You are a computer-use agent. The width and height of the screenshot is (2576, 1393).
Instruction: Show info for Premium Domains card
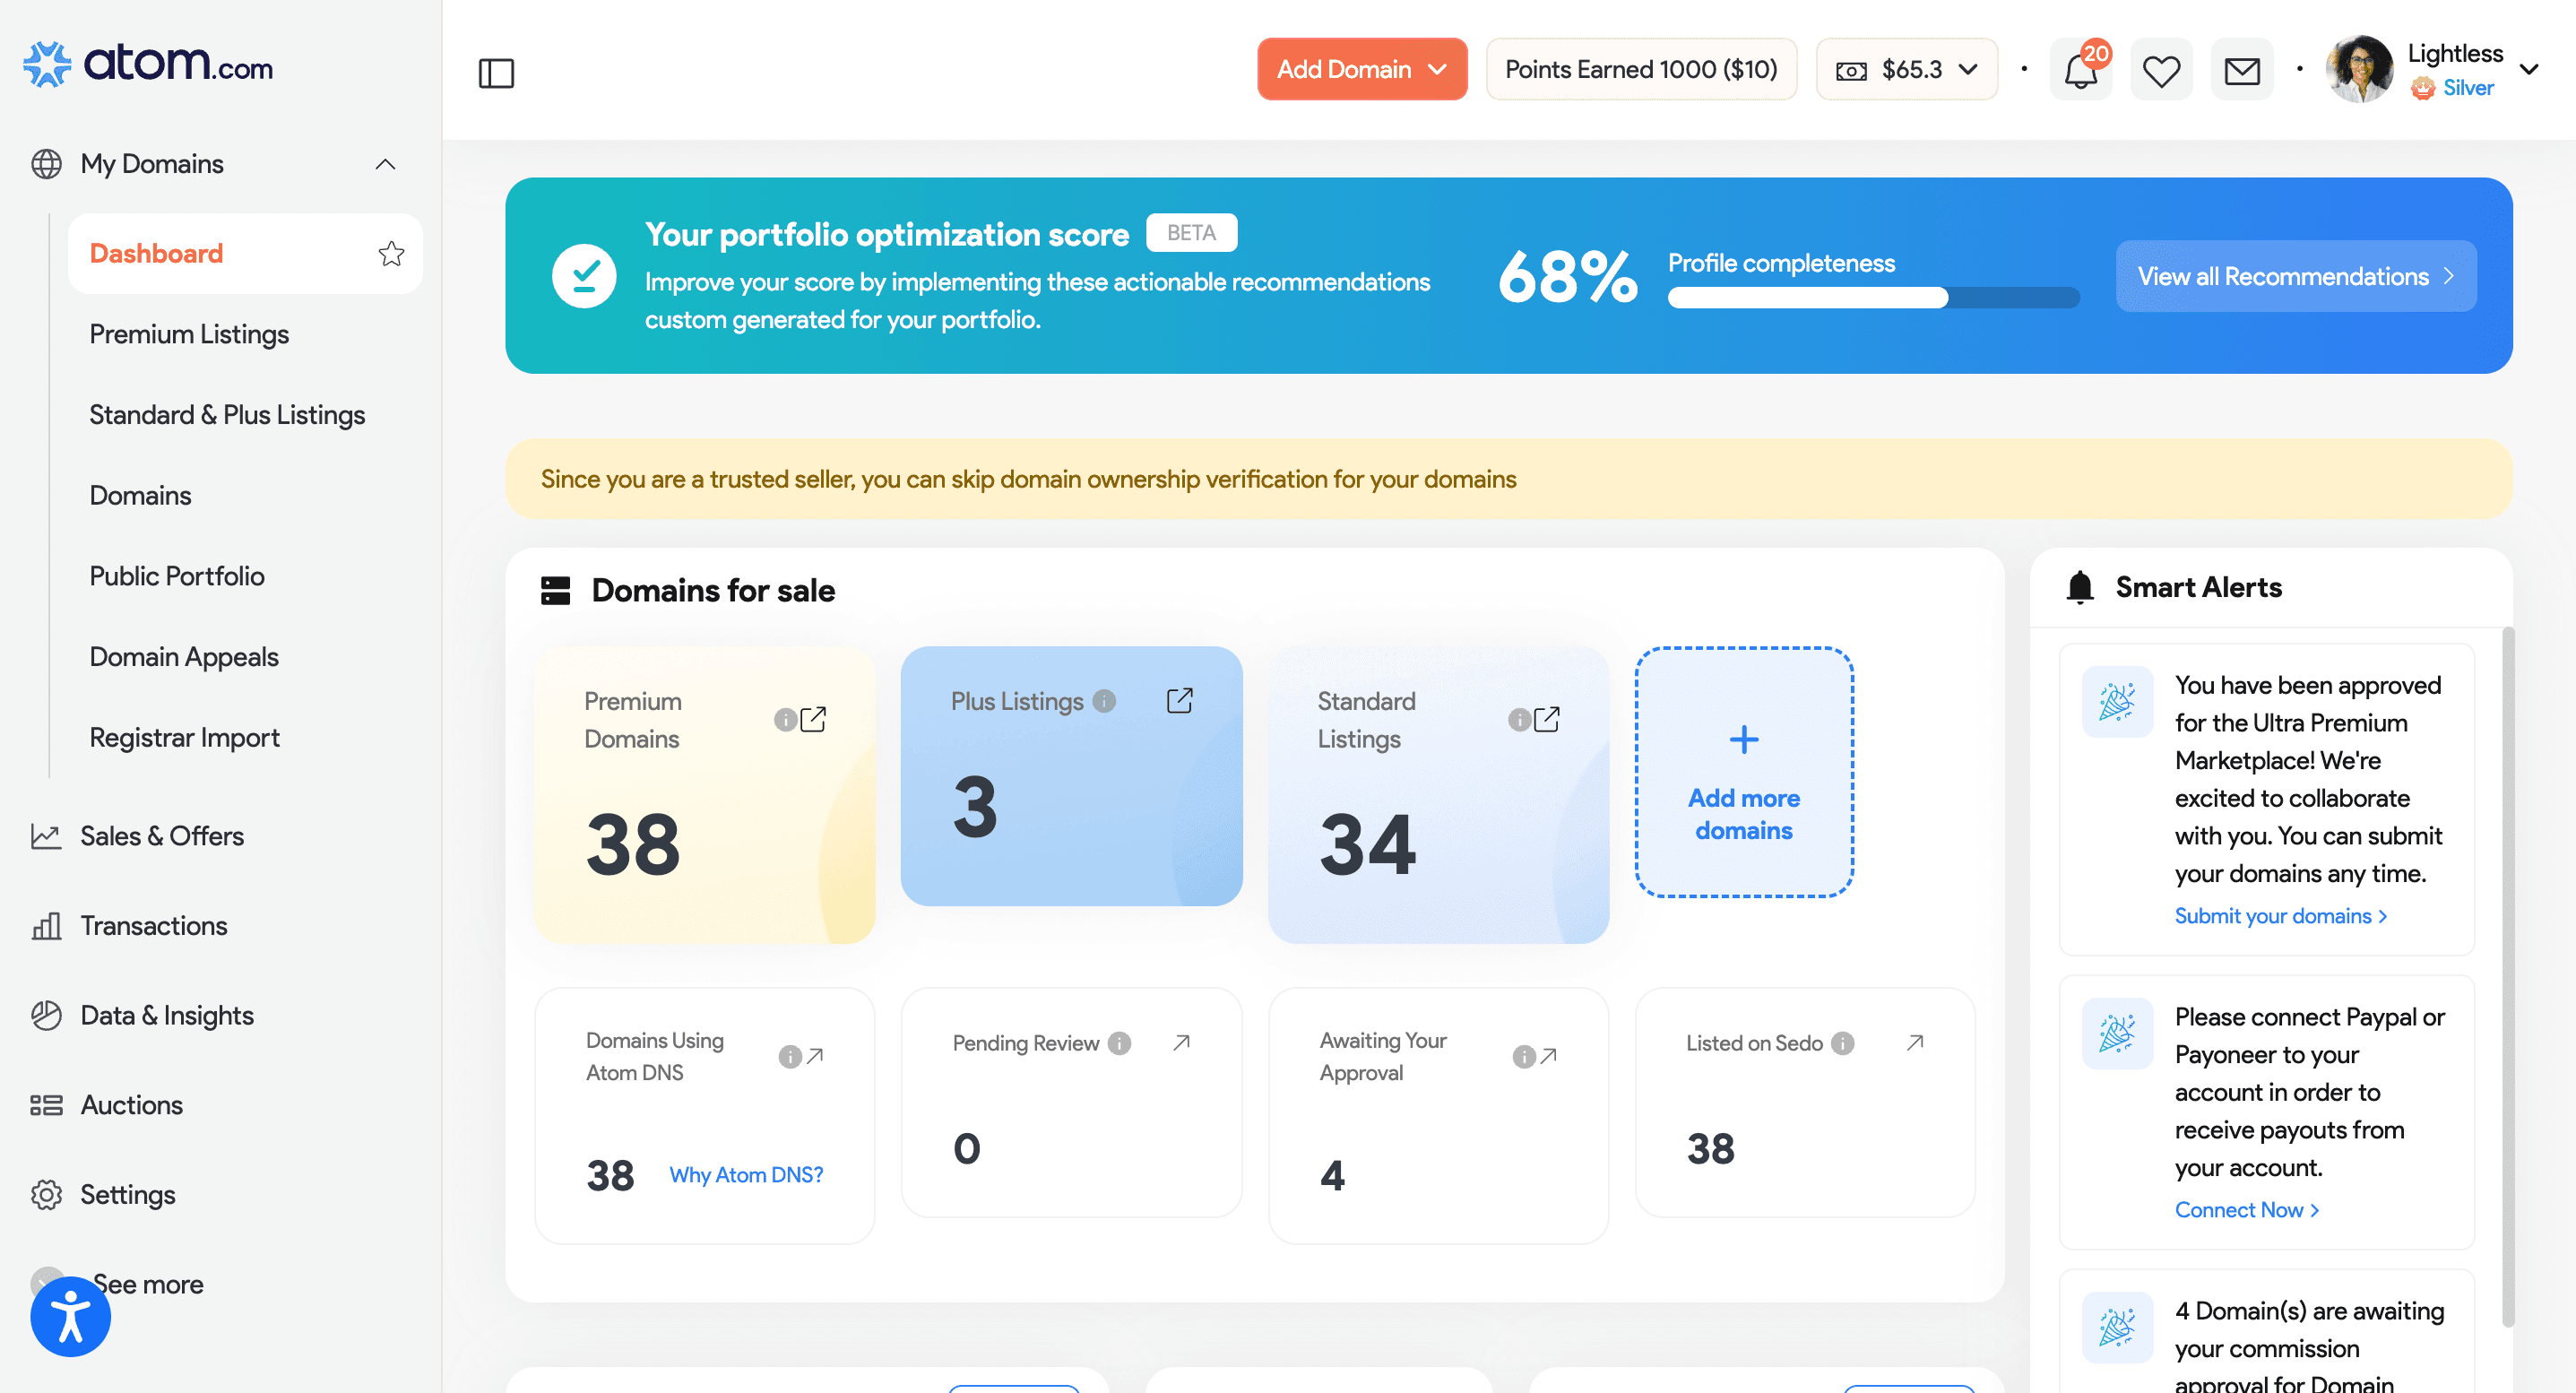785,720
